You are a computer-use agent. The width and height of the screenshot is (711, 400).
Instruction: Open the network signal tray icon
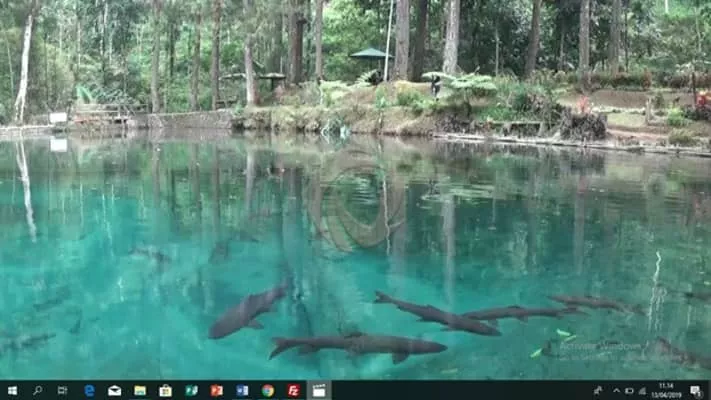pos(640,390)
